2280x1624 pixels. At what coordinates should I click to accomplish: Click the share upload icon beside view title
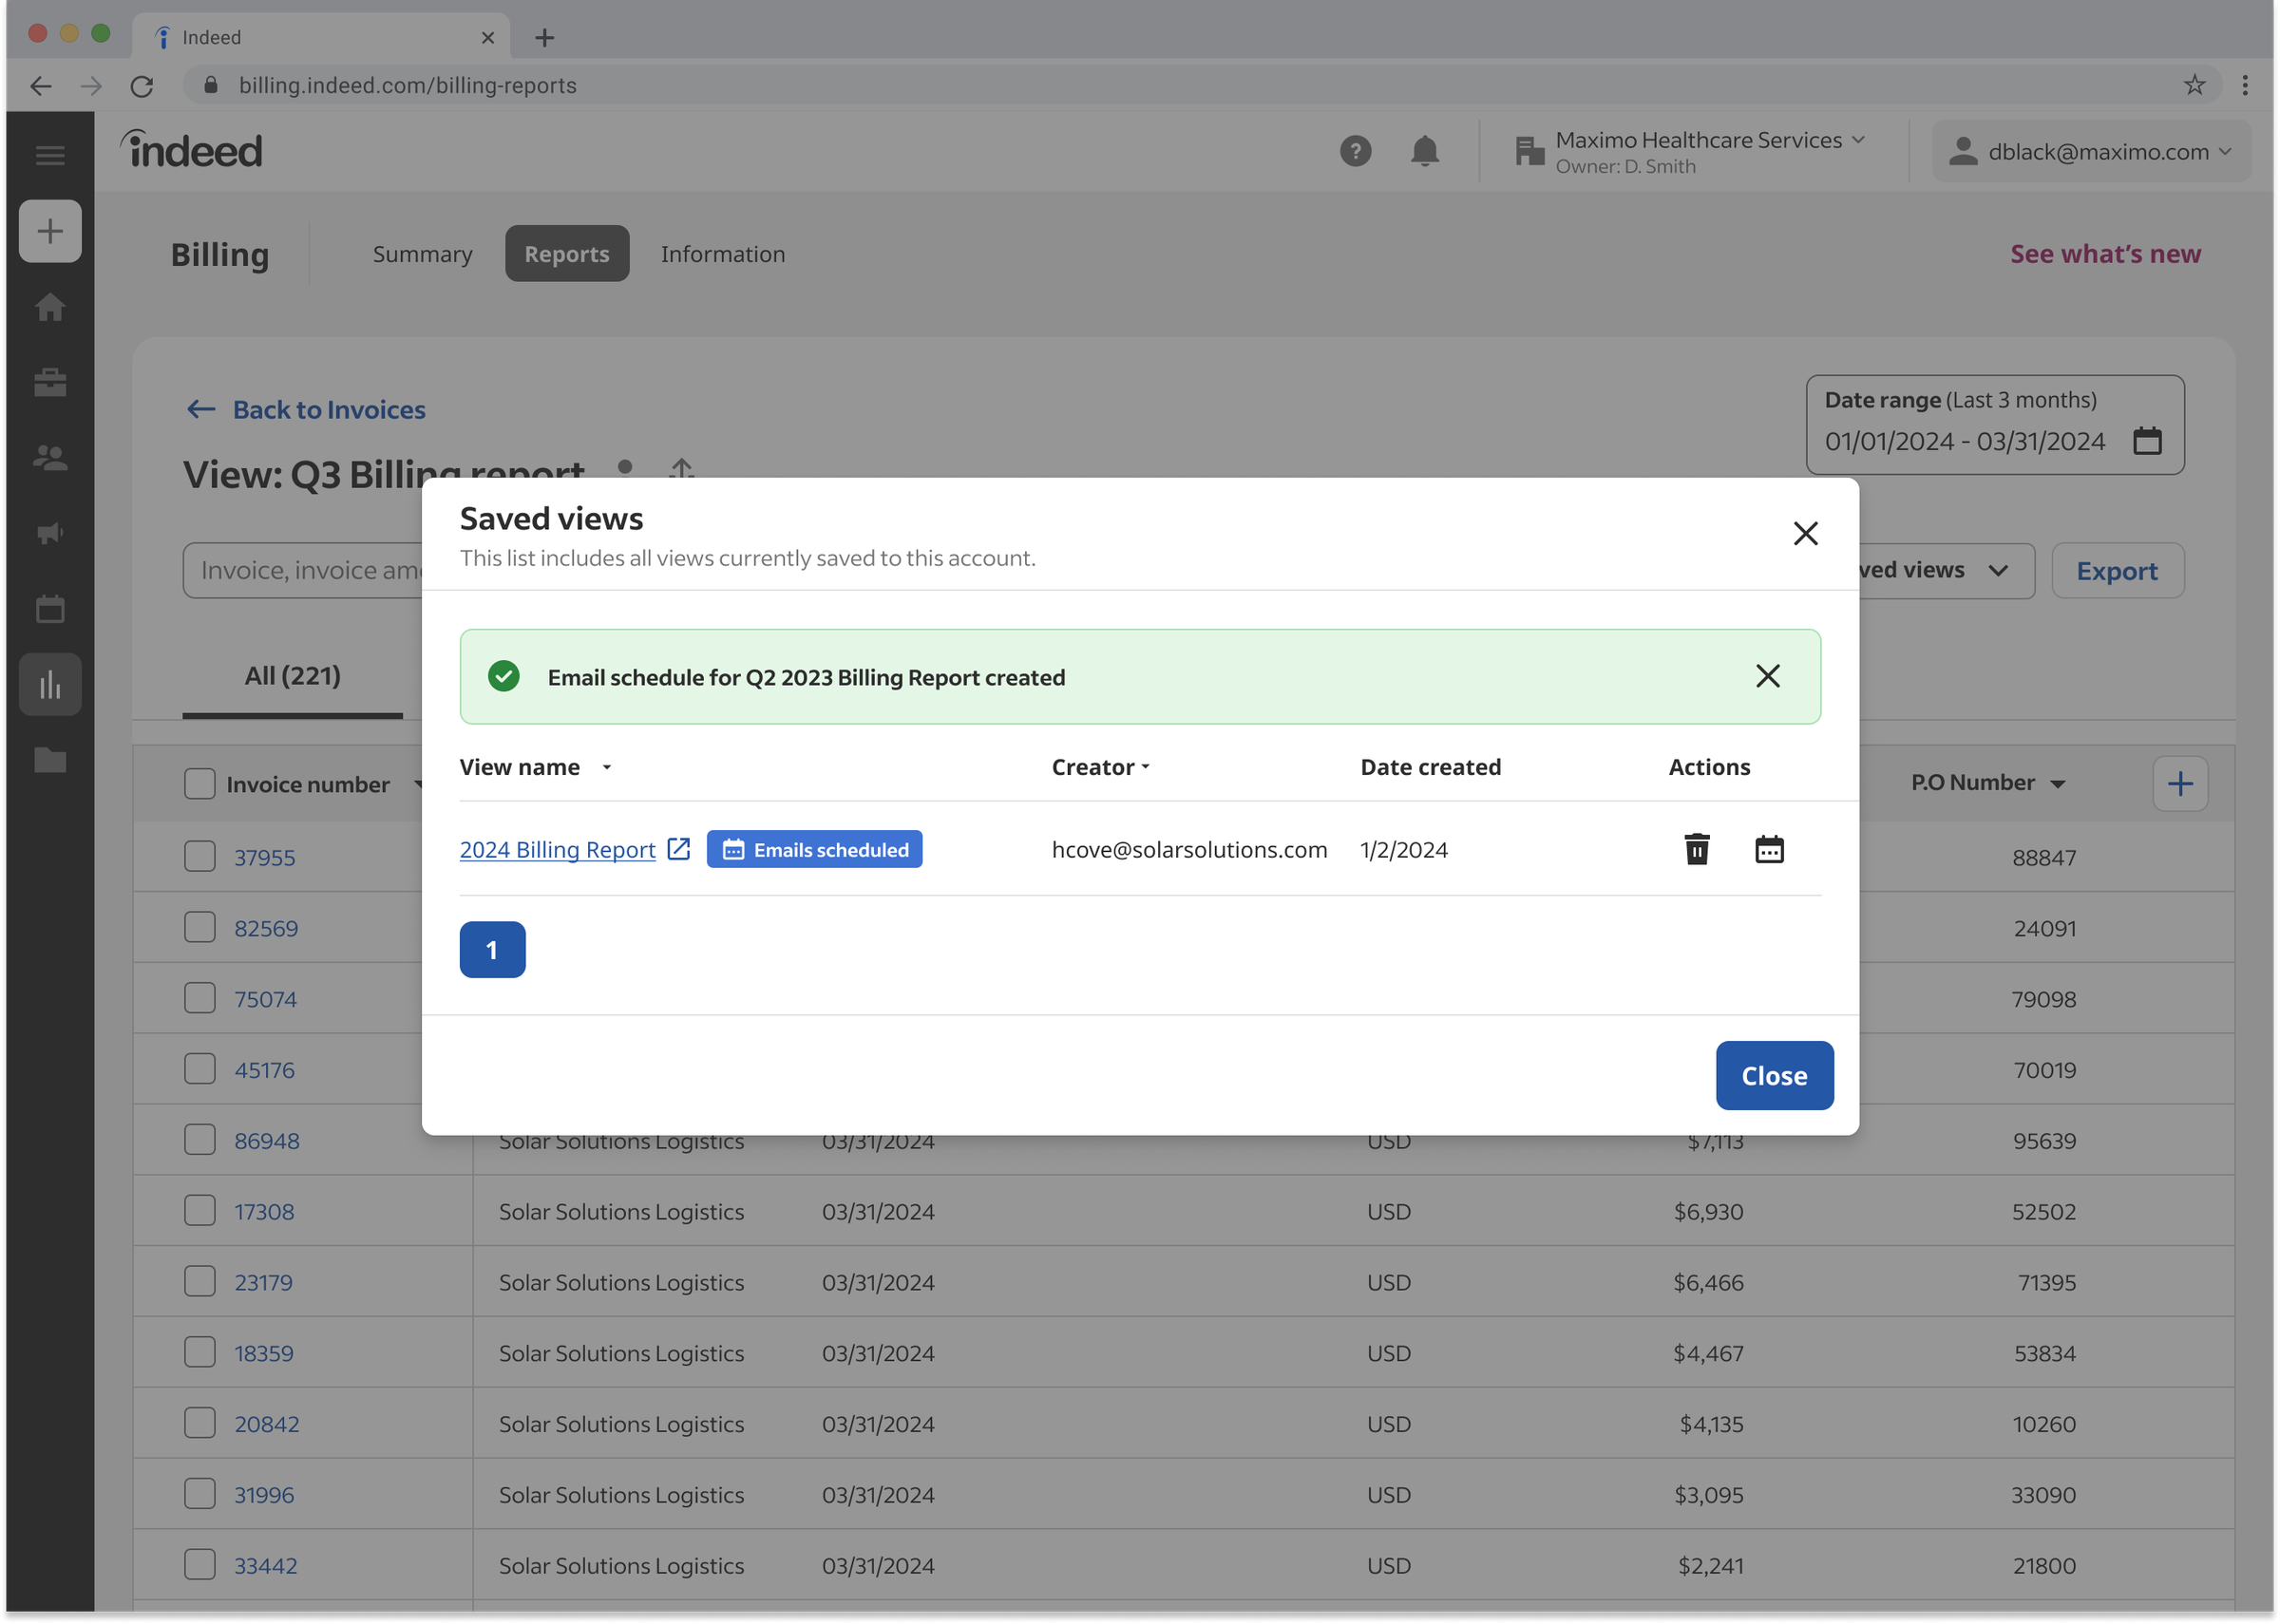[681, 467]
